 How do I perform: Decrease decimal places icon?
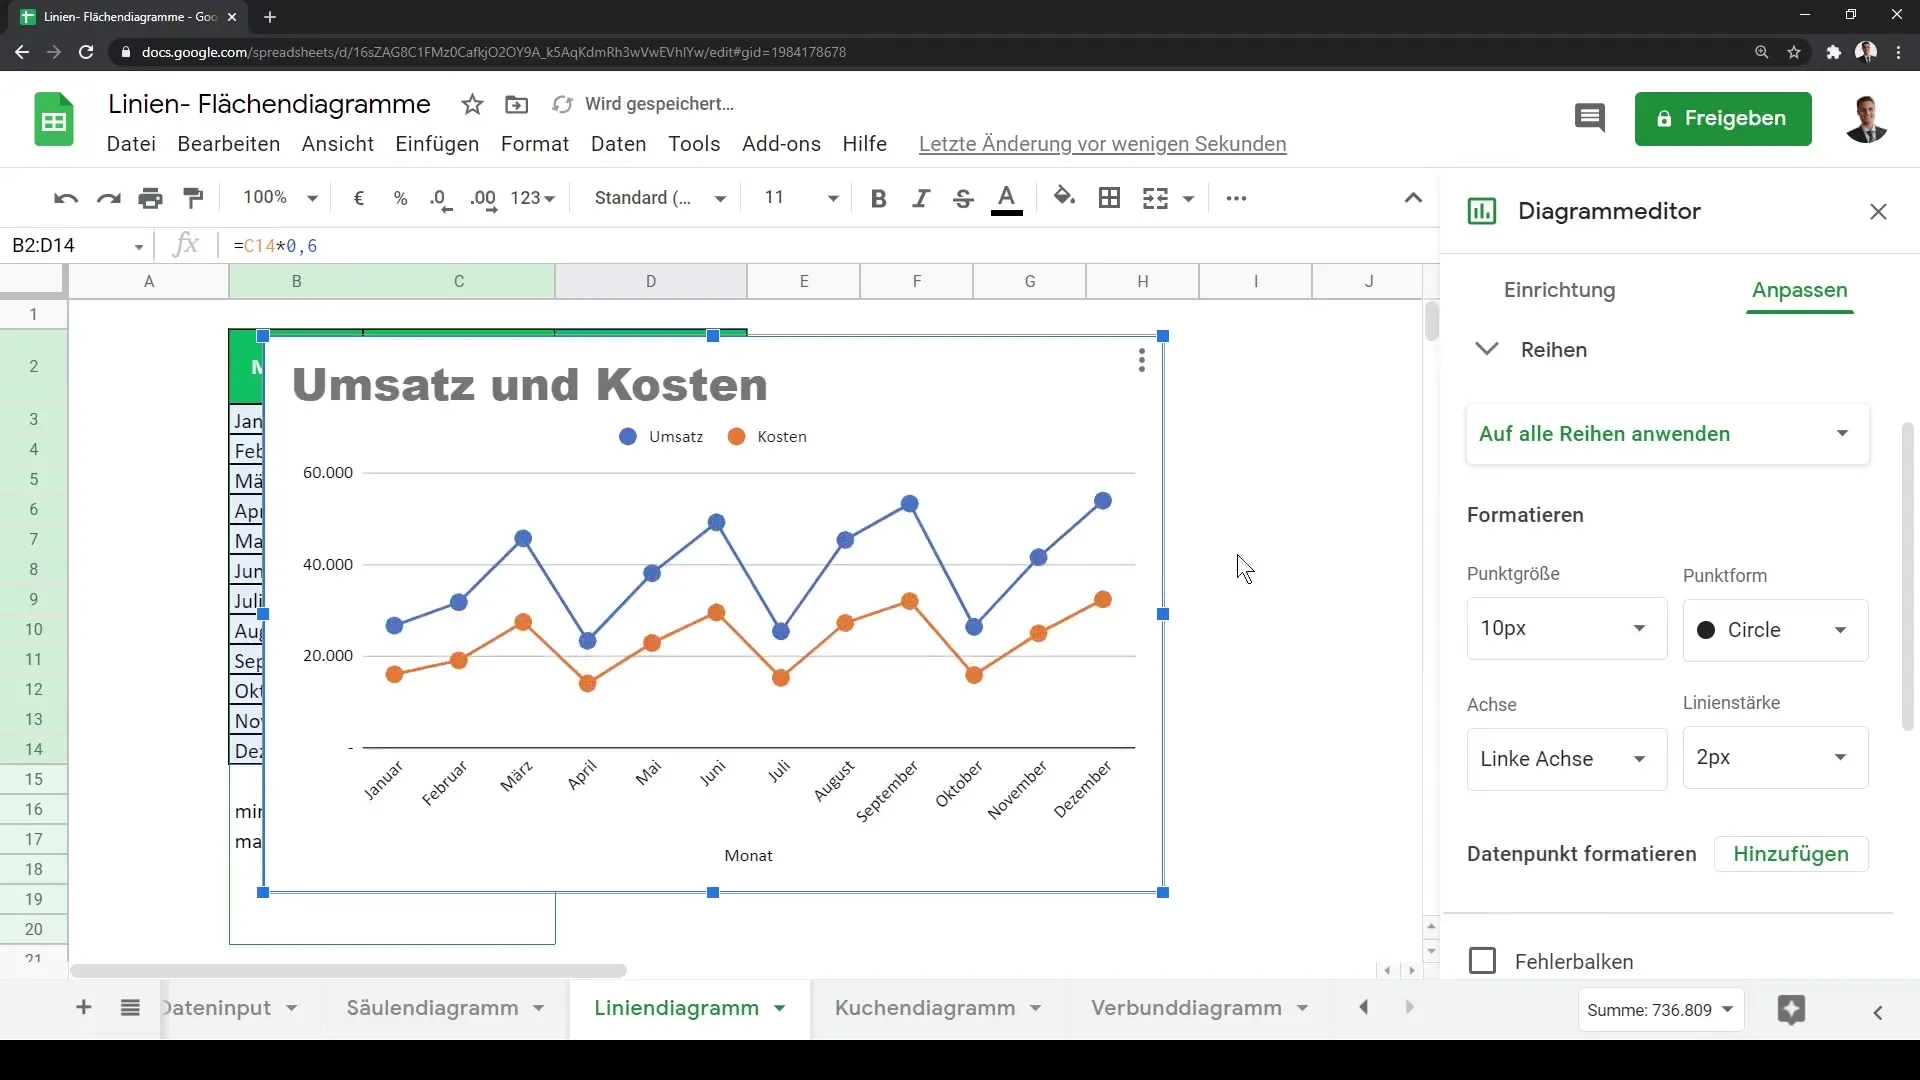pyautogui.click(x=441, y=198)
